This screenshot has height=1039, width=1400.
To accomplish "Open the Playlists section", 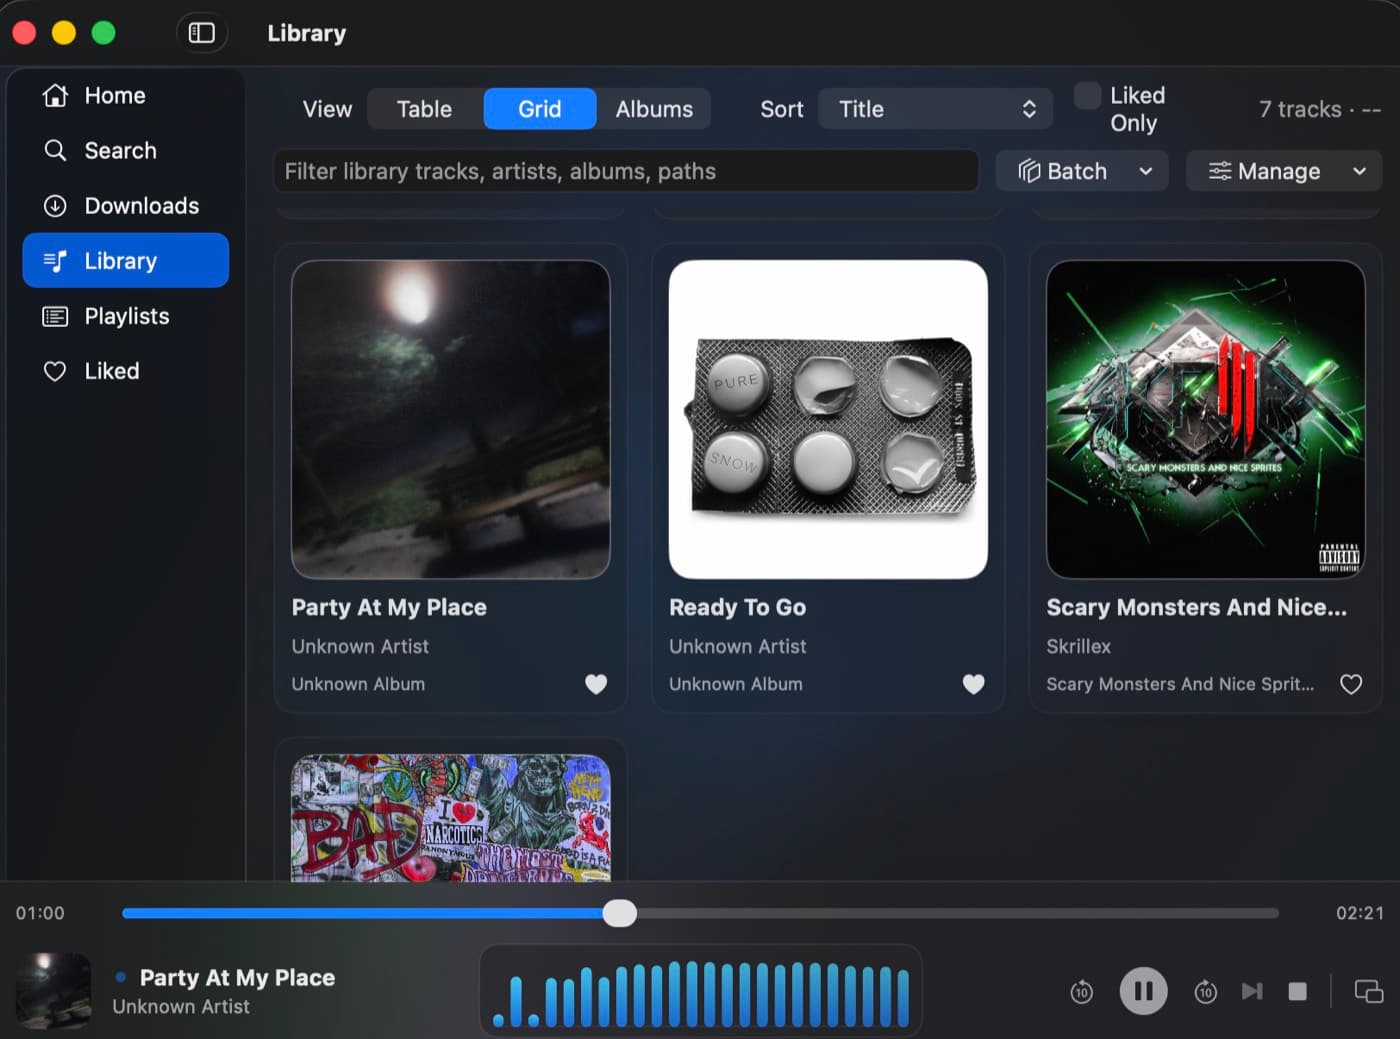I will click(126, 316).
